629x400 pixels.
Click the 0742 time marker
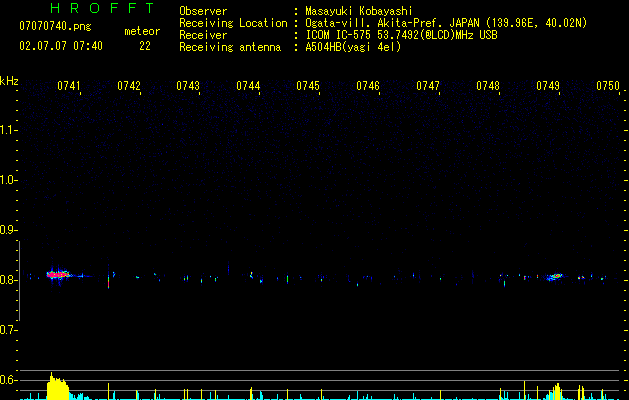tap(129, 86)
